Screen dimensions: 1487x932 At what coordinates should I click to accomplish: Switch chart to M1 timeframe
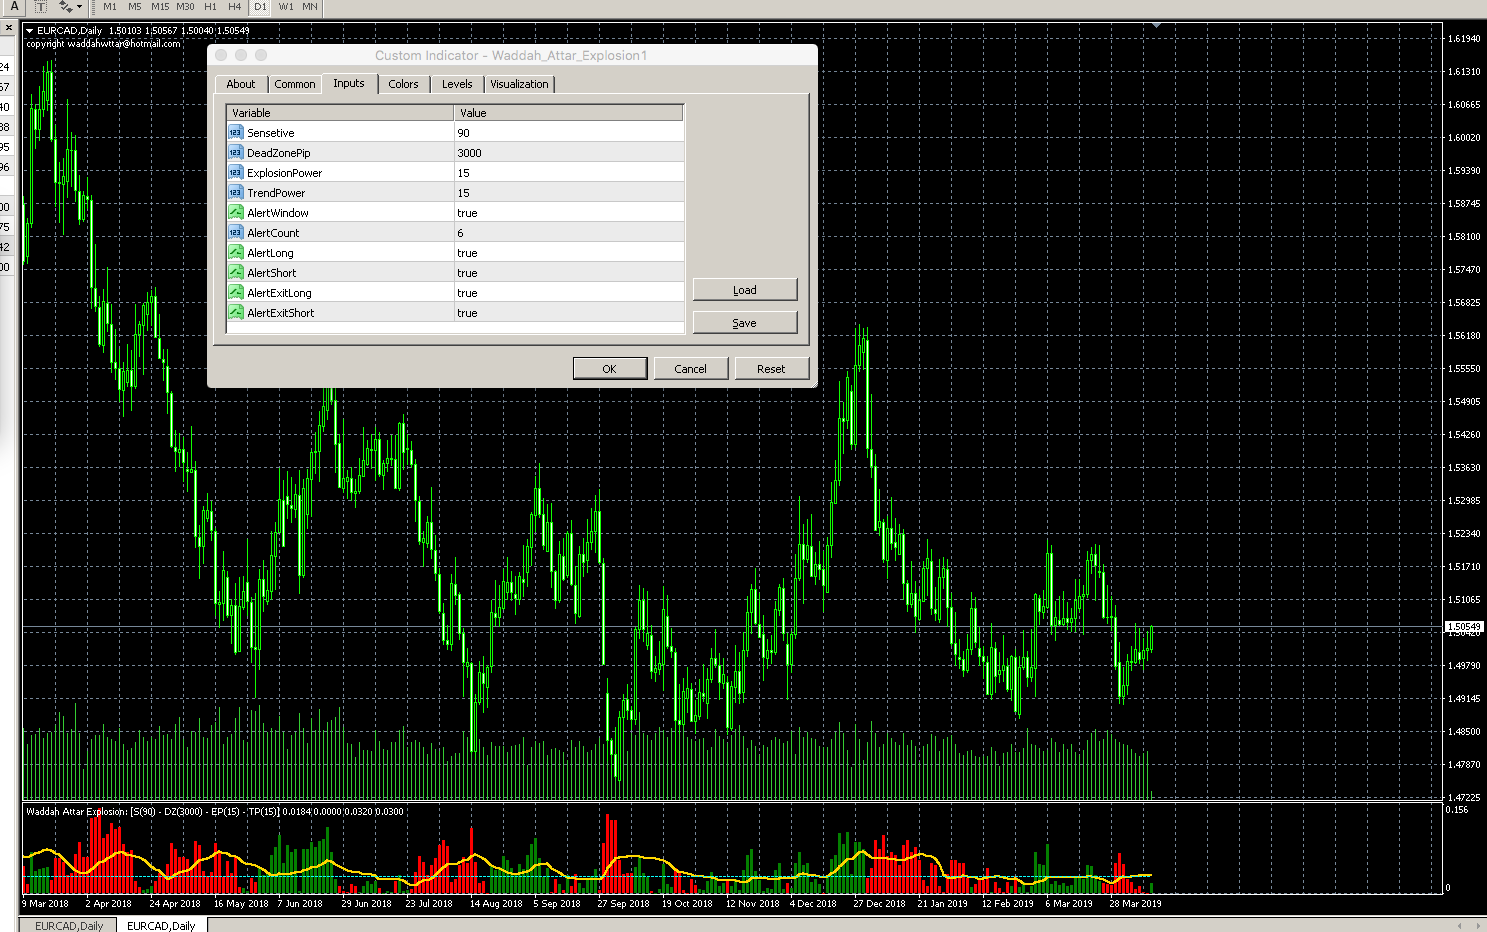tap(110, 7)
